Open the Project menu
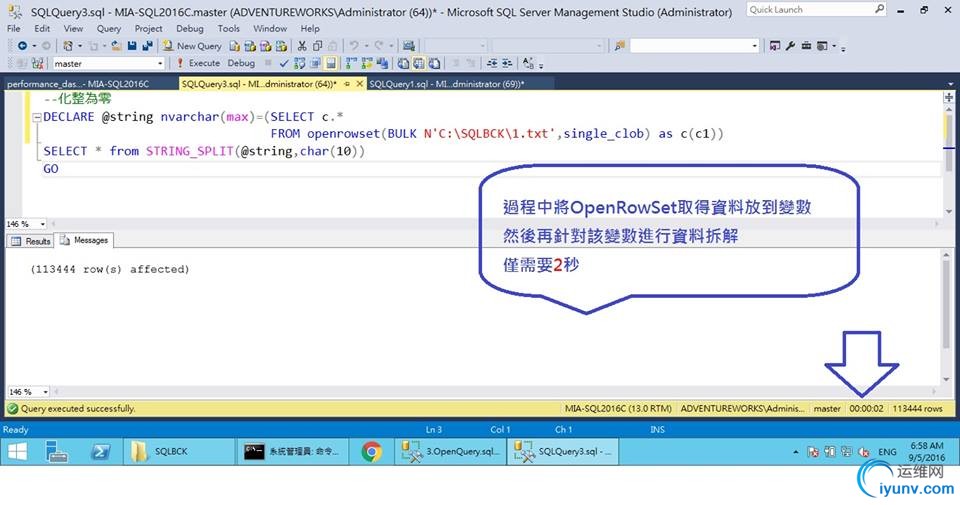Image resolution: width=960 pixels, height=505 pixels. (x=148, y=28)
